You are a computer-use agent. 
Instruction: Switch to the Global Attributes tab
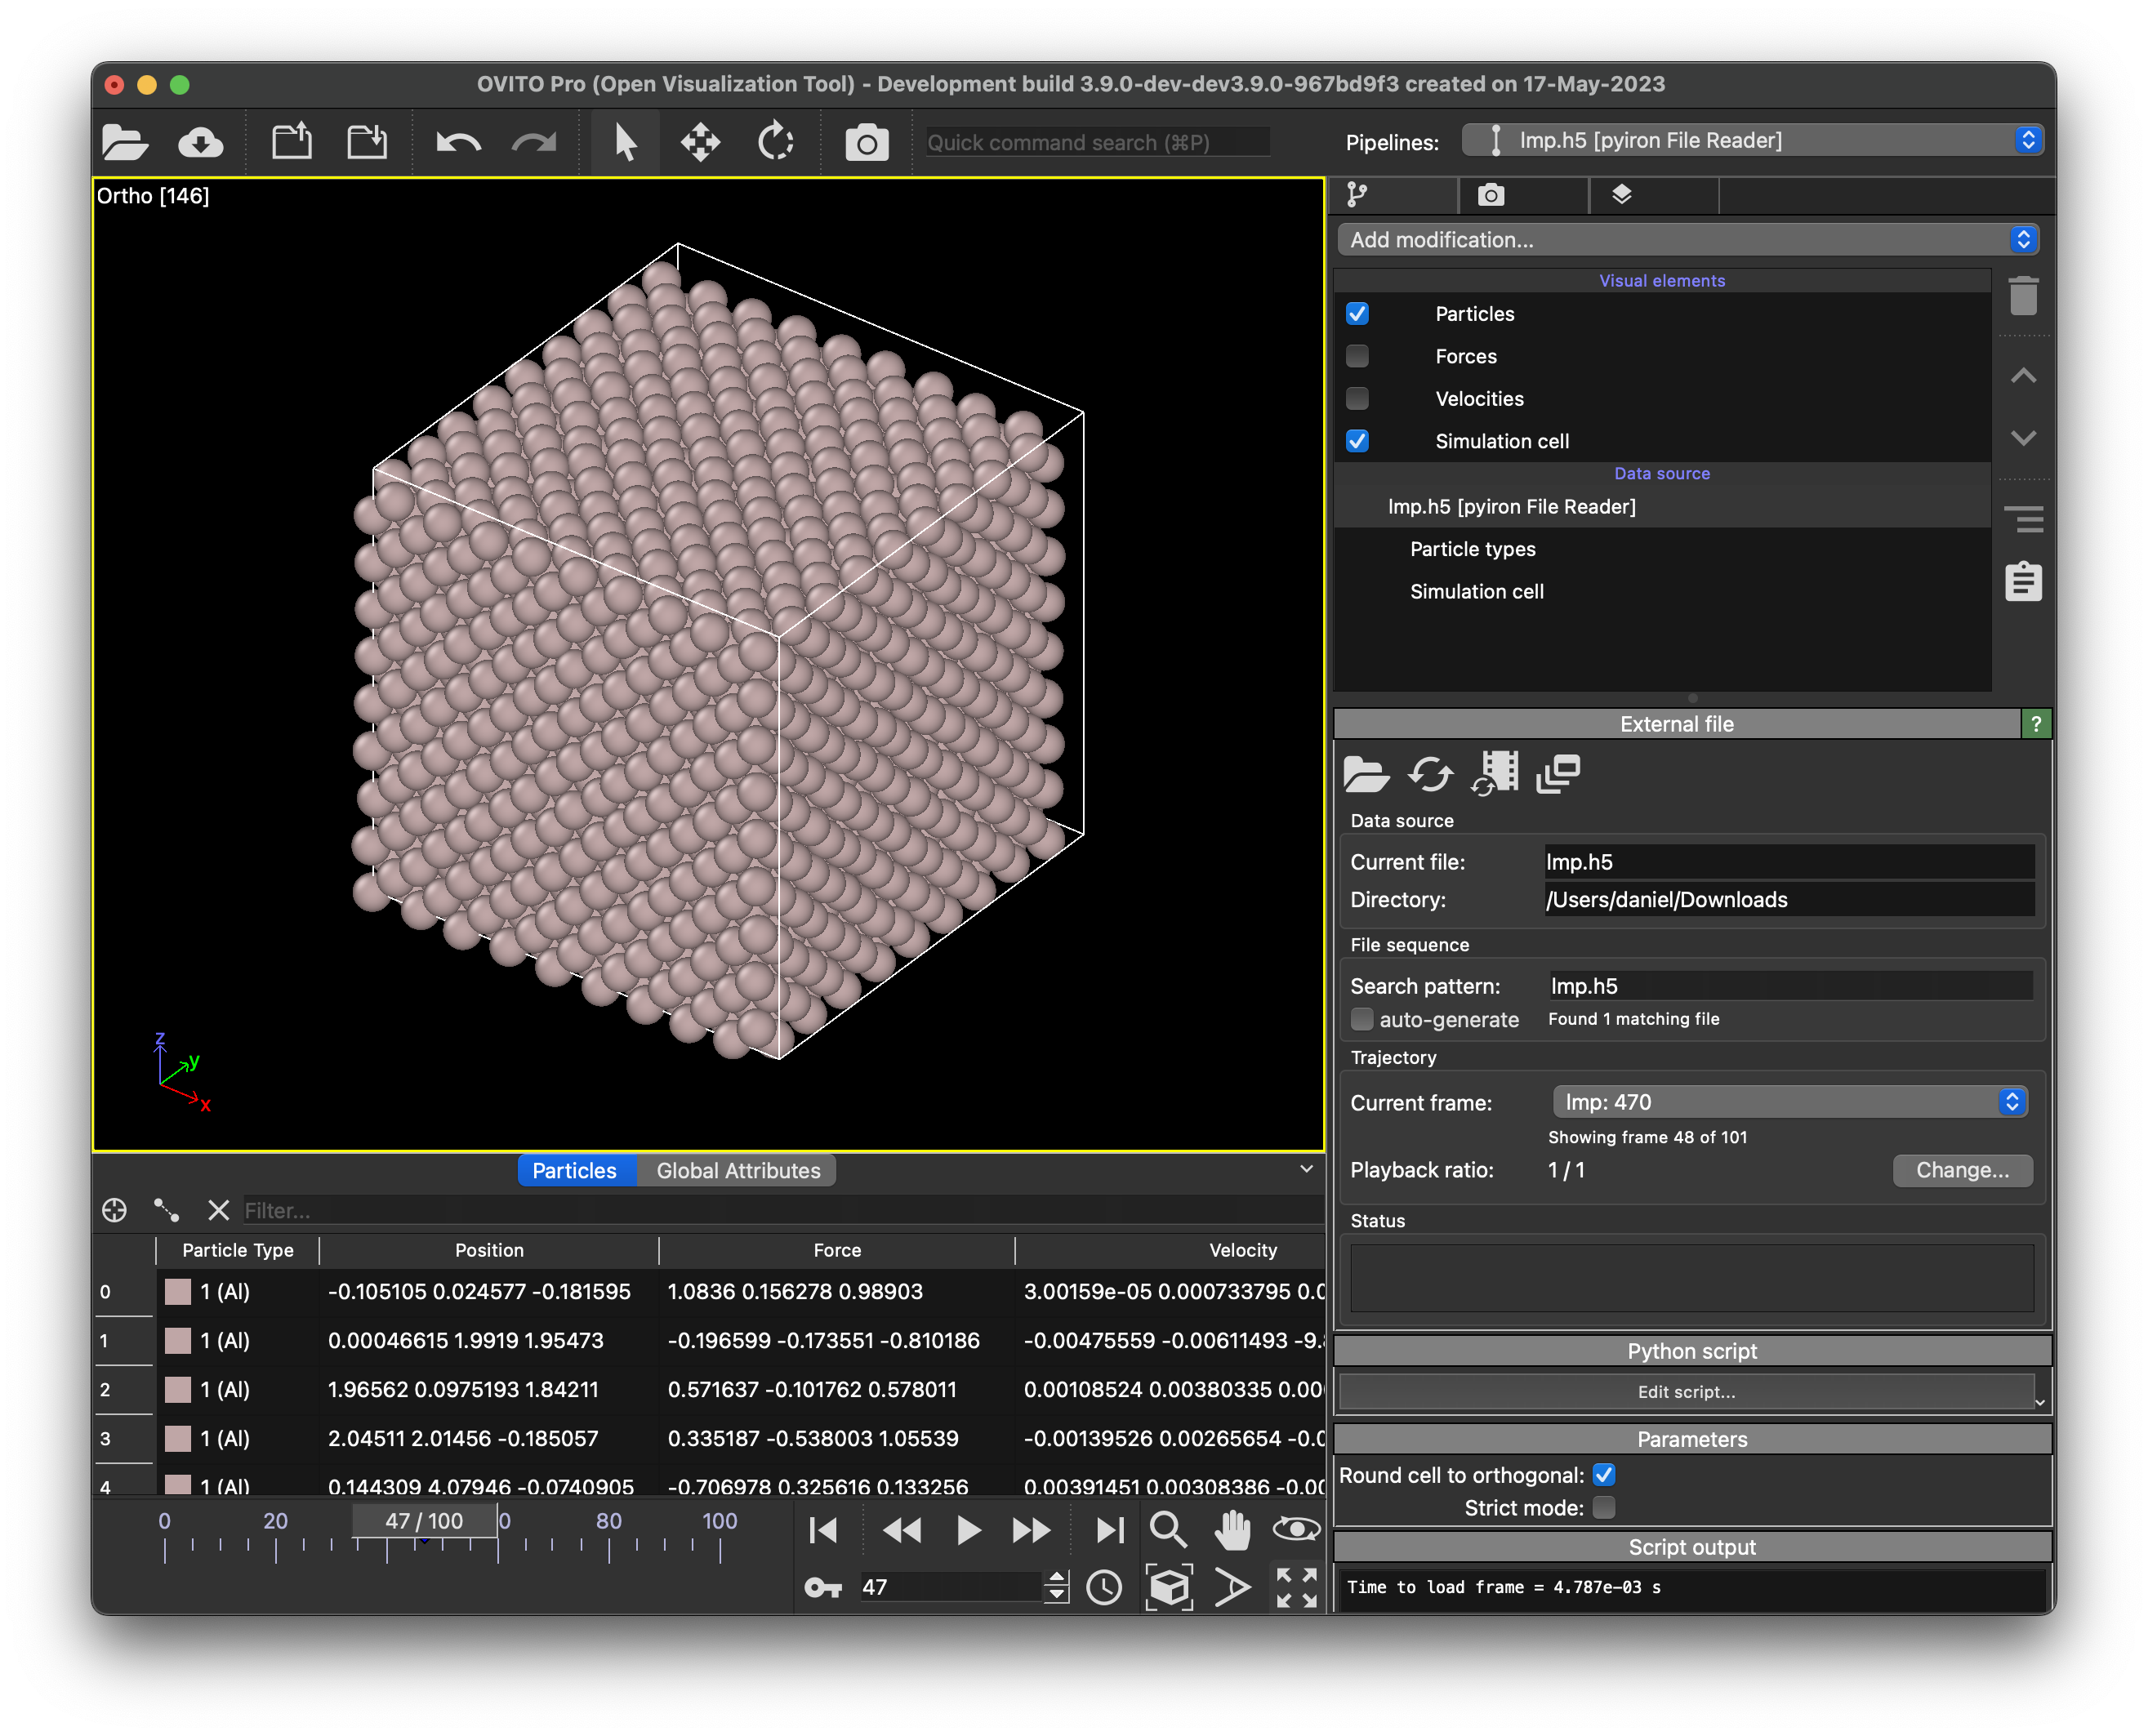click(x=738, y=1170)
